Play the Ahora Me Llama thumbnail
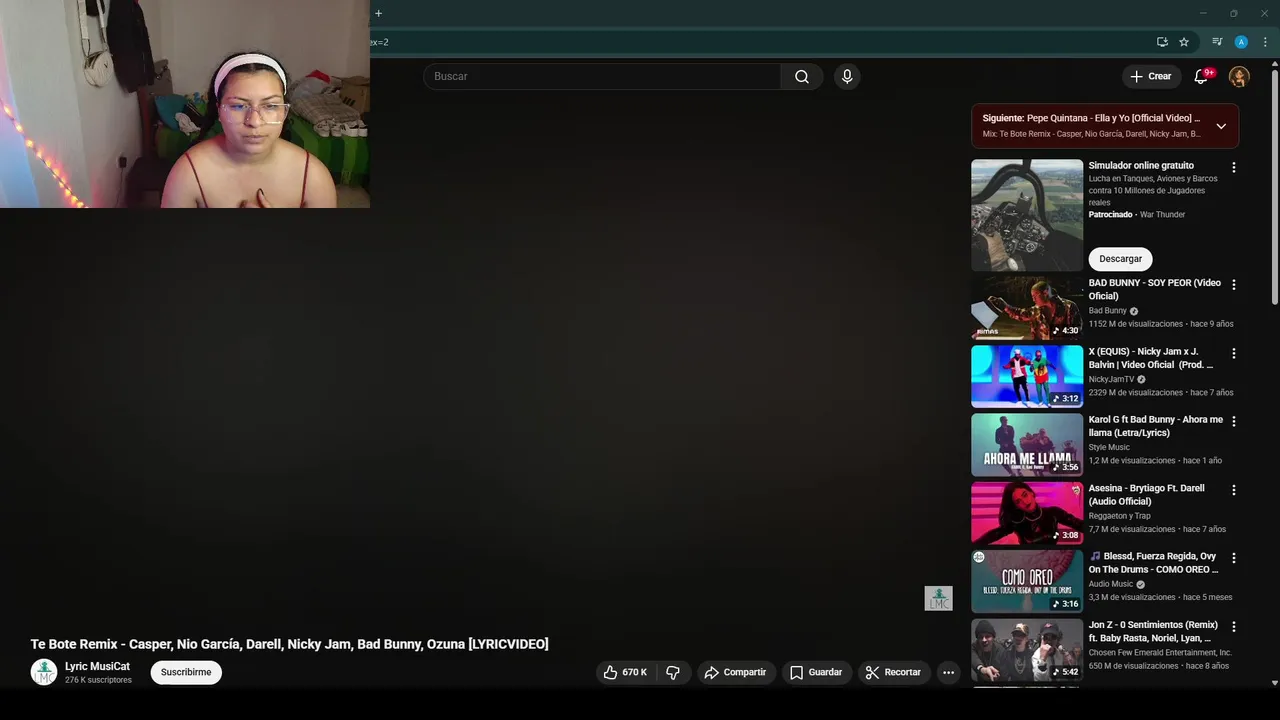The image size is (1280, 720). [x=1027, y=445]
